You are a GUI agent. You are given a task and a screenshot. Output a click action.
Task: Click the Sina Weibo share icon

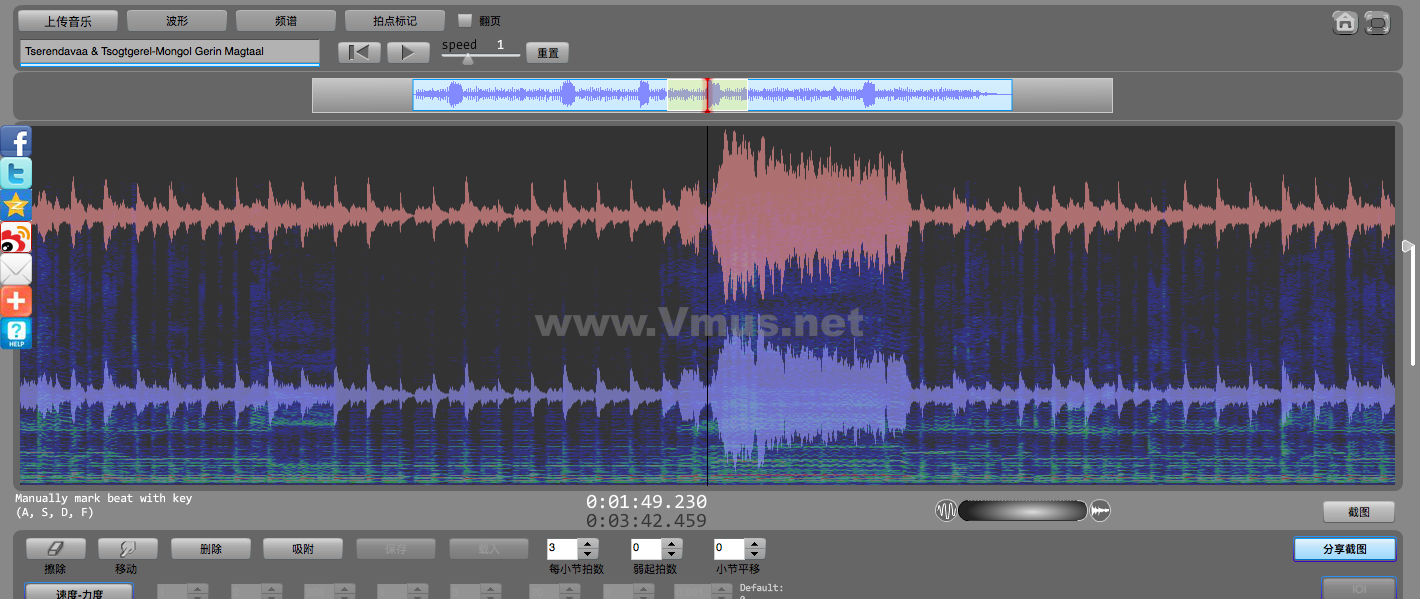pos(16,237)
